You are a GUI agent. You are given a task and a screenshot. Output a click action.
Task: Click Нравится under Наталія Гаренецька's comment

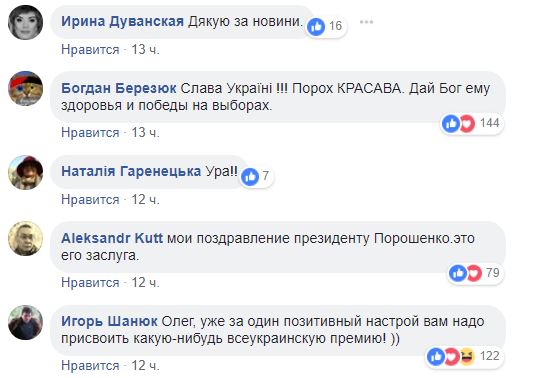(x=90, y=200)
